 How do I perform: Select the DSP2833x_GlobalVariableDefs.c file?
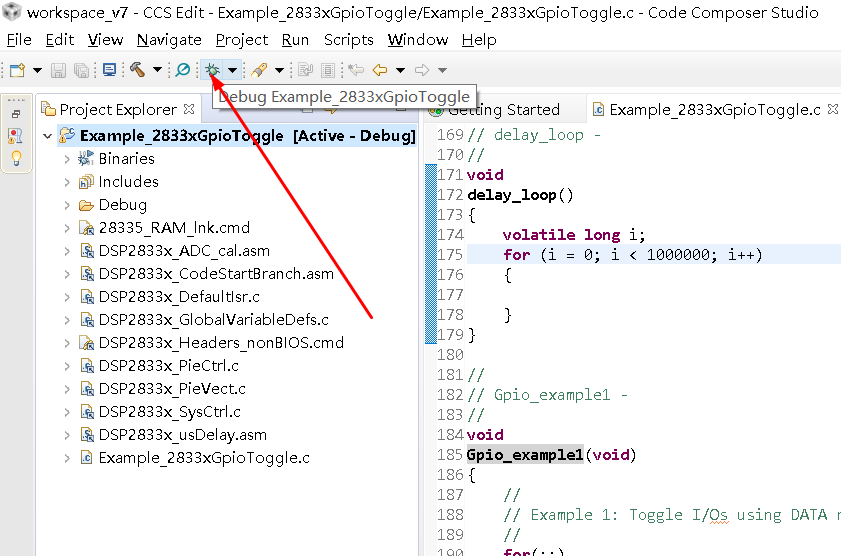coord(213,321)
